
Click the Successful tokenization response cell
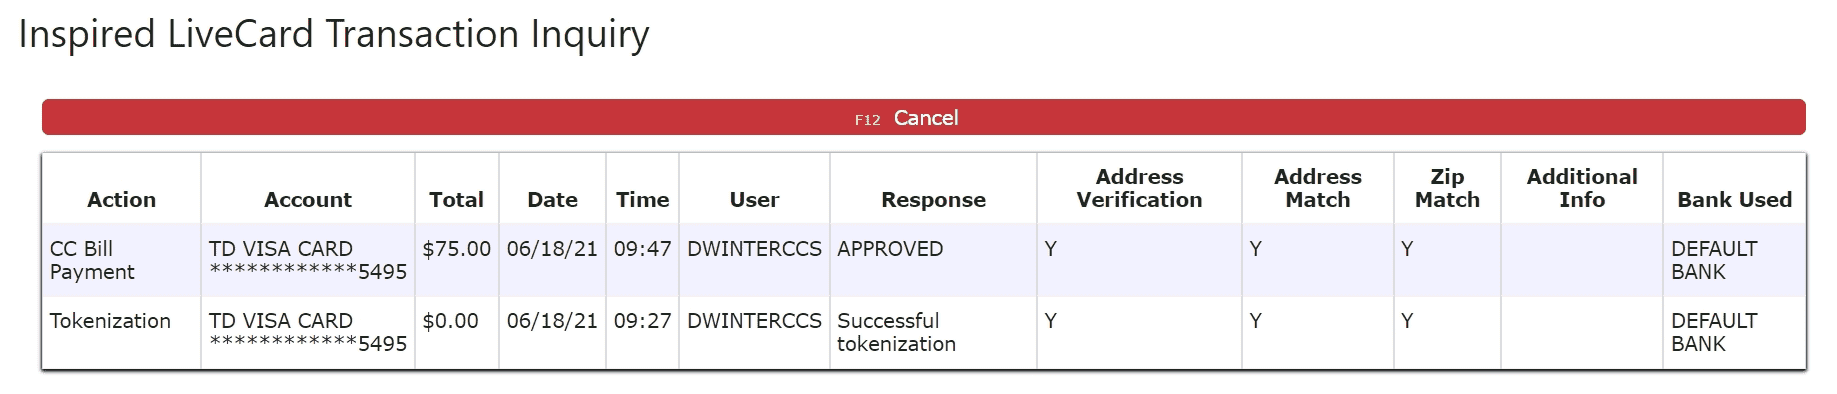point(896,332)
